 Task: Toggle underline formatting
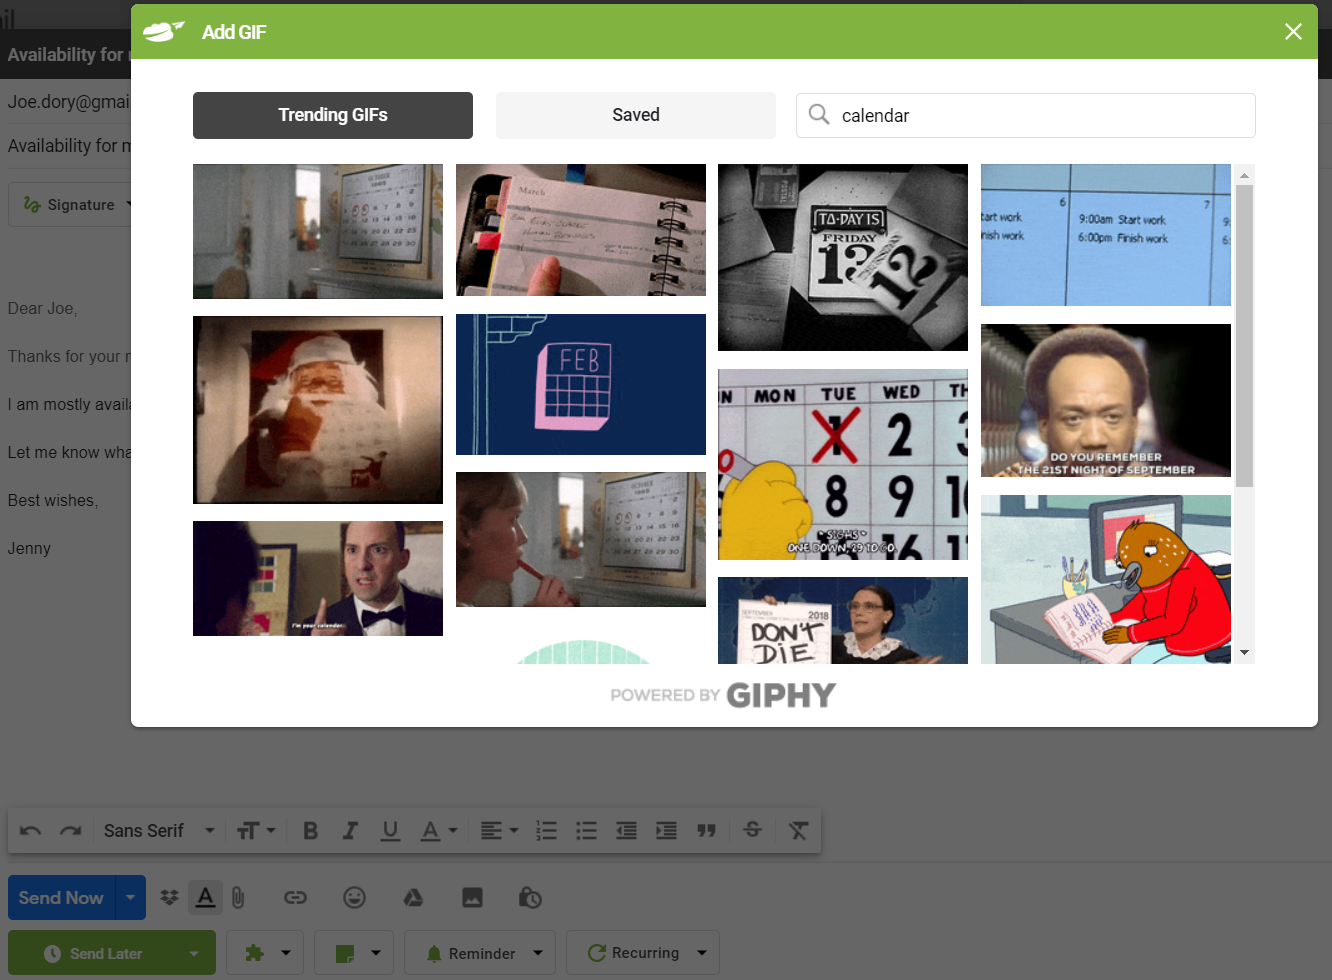pyautogui.click(x=390, y=831)
